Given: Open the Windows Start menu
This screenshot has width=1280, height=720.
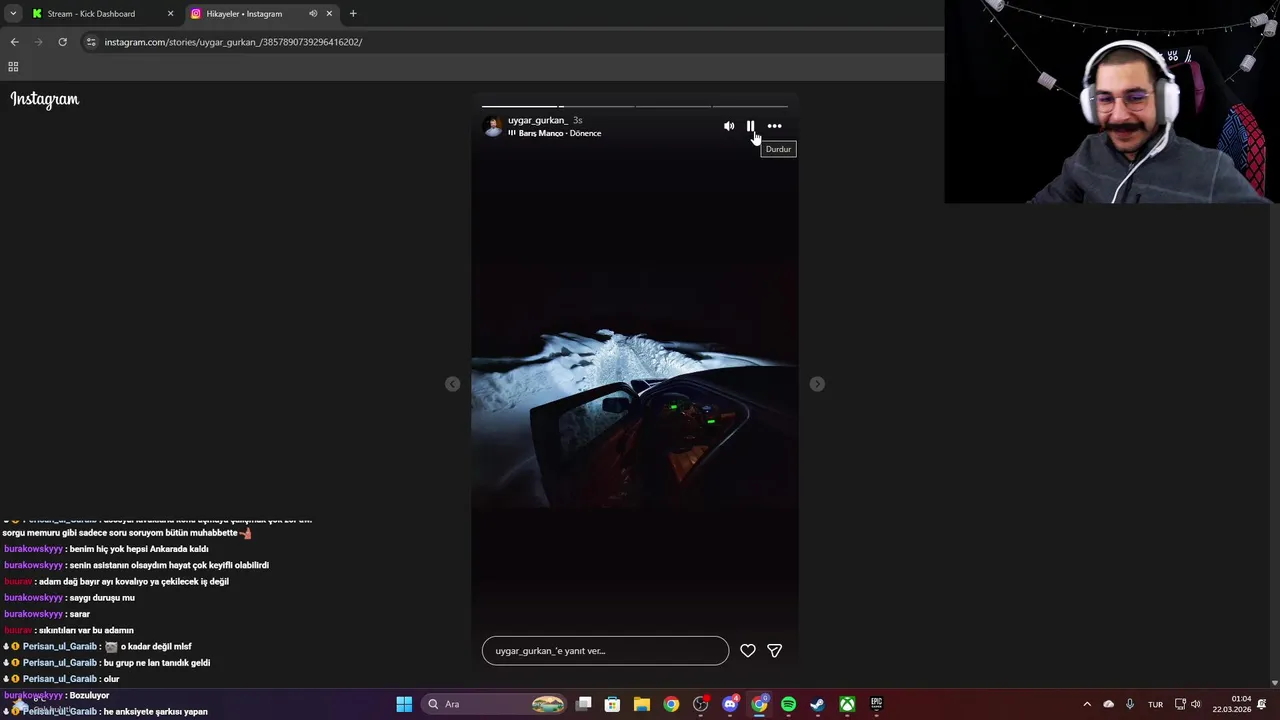Looking at the screenshot, I should [x=404, y=704].
